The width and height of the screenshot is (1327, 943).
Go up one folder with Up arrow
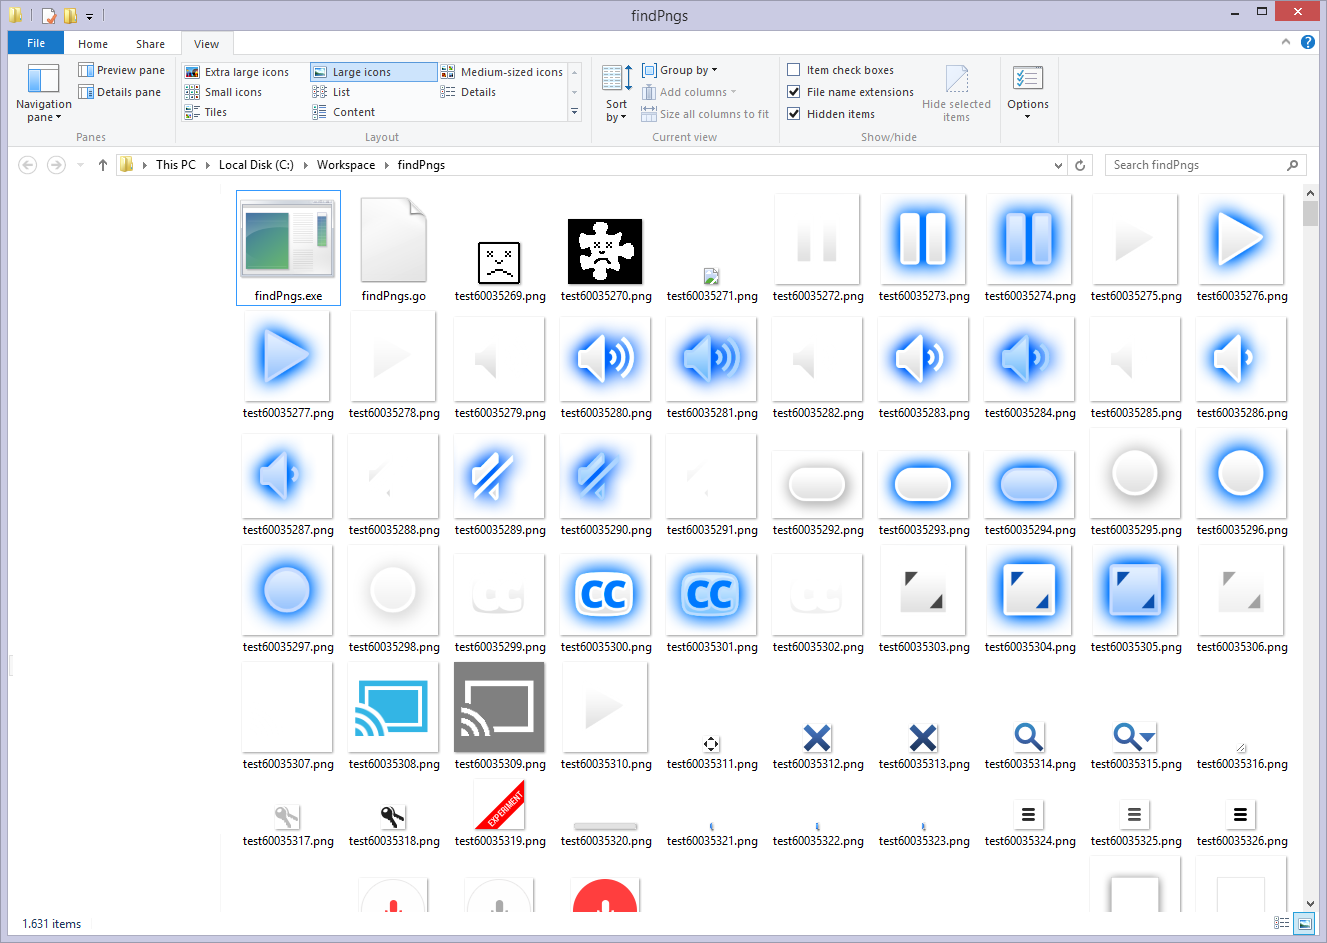coord(102,165)
